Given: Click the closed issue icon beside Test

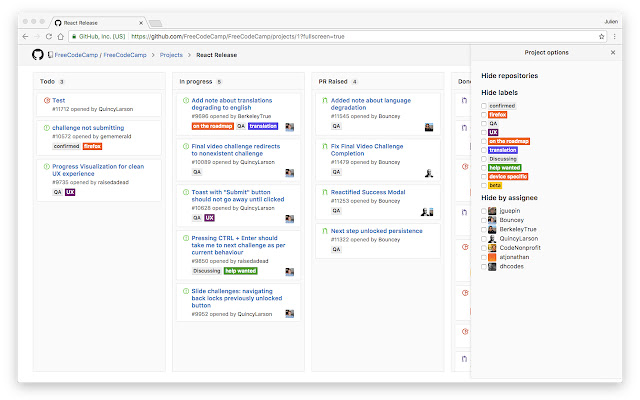Looking at the screenshot, I should (x=47, y=100).
